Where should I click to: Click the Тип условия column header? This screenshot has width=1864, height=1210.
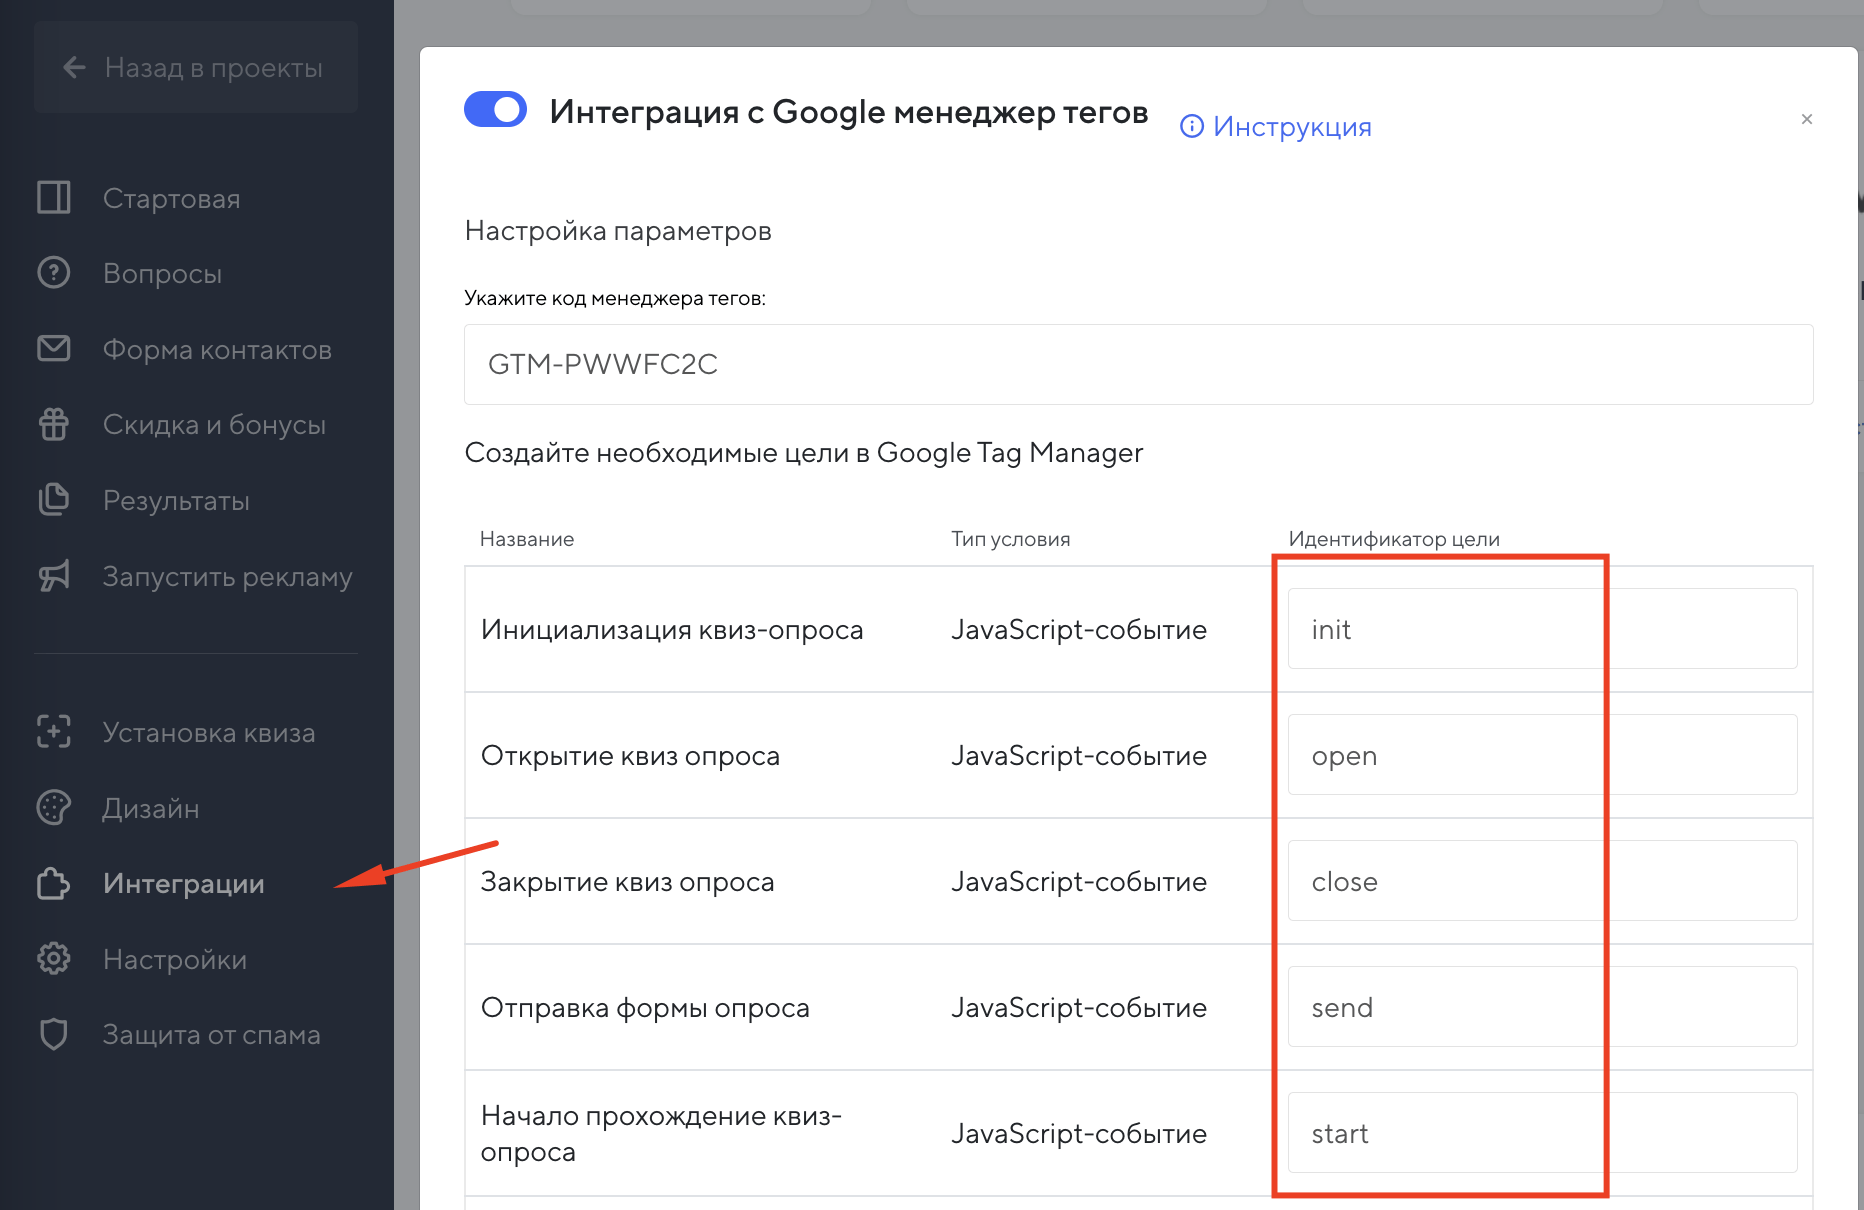point(1010,539)
